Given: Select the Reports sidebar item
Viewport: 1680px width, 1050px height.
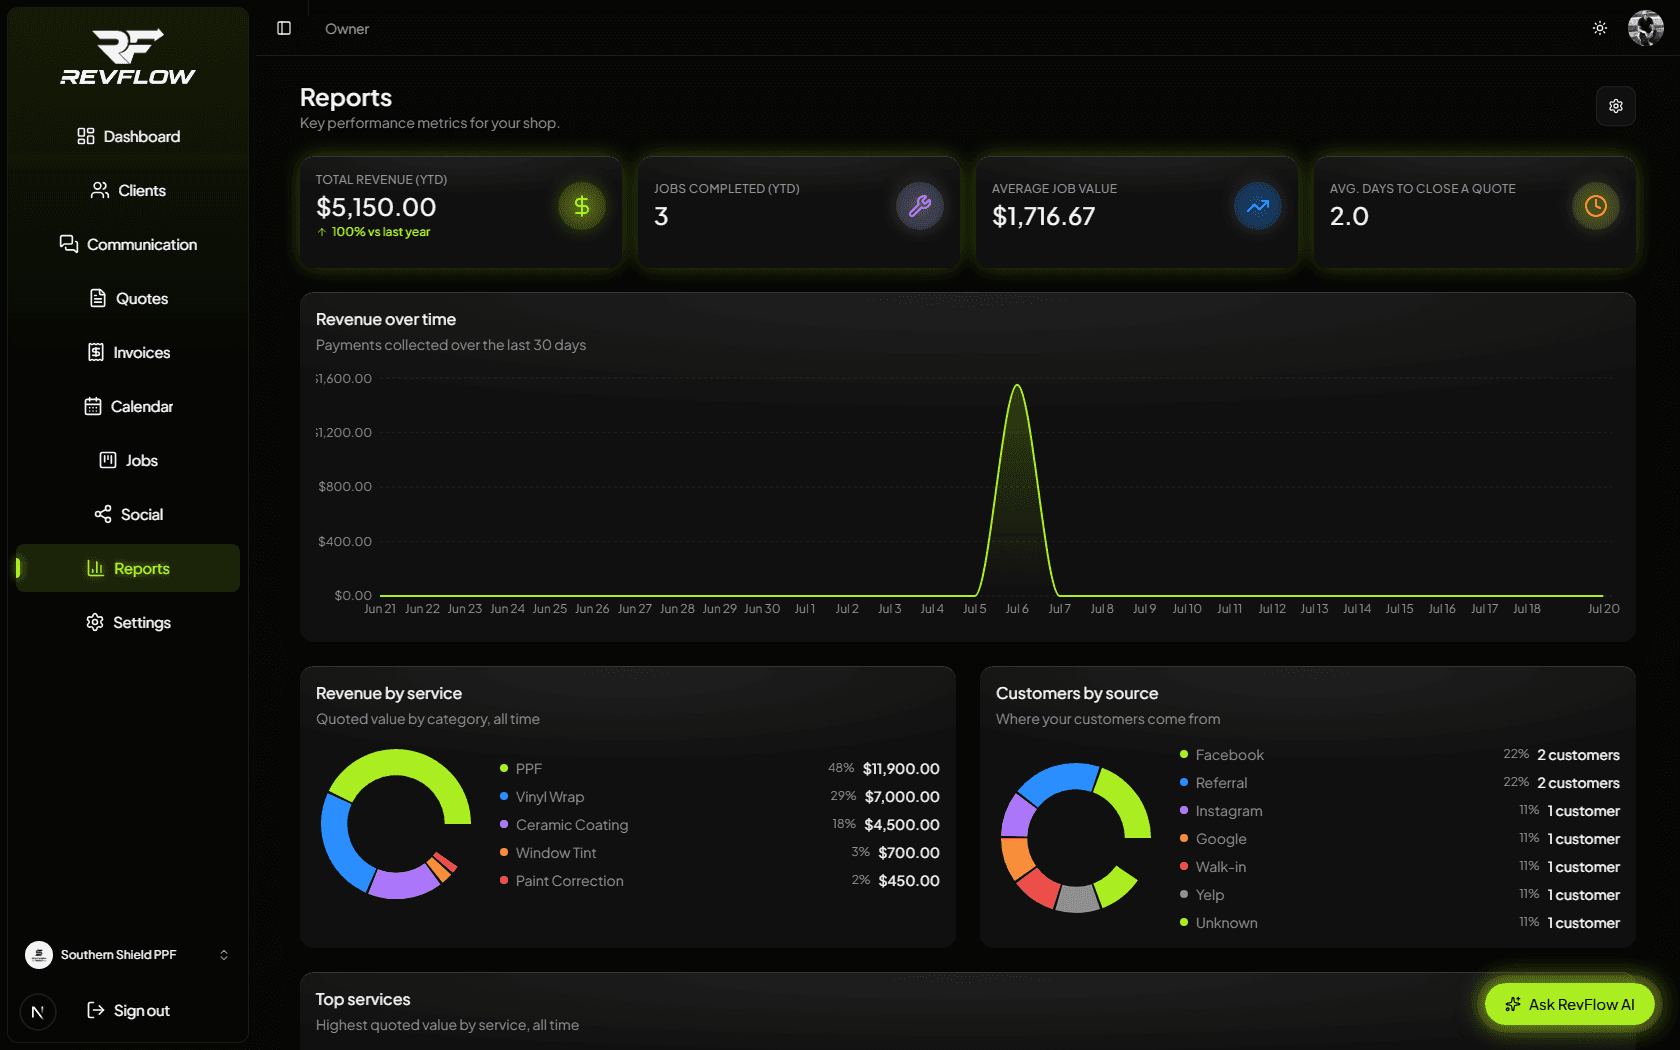Looking at the screenshot, I should pos(128,568).
